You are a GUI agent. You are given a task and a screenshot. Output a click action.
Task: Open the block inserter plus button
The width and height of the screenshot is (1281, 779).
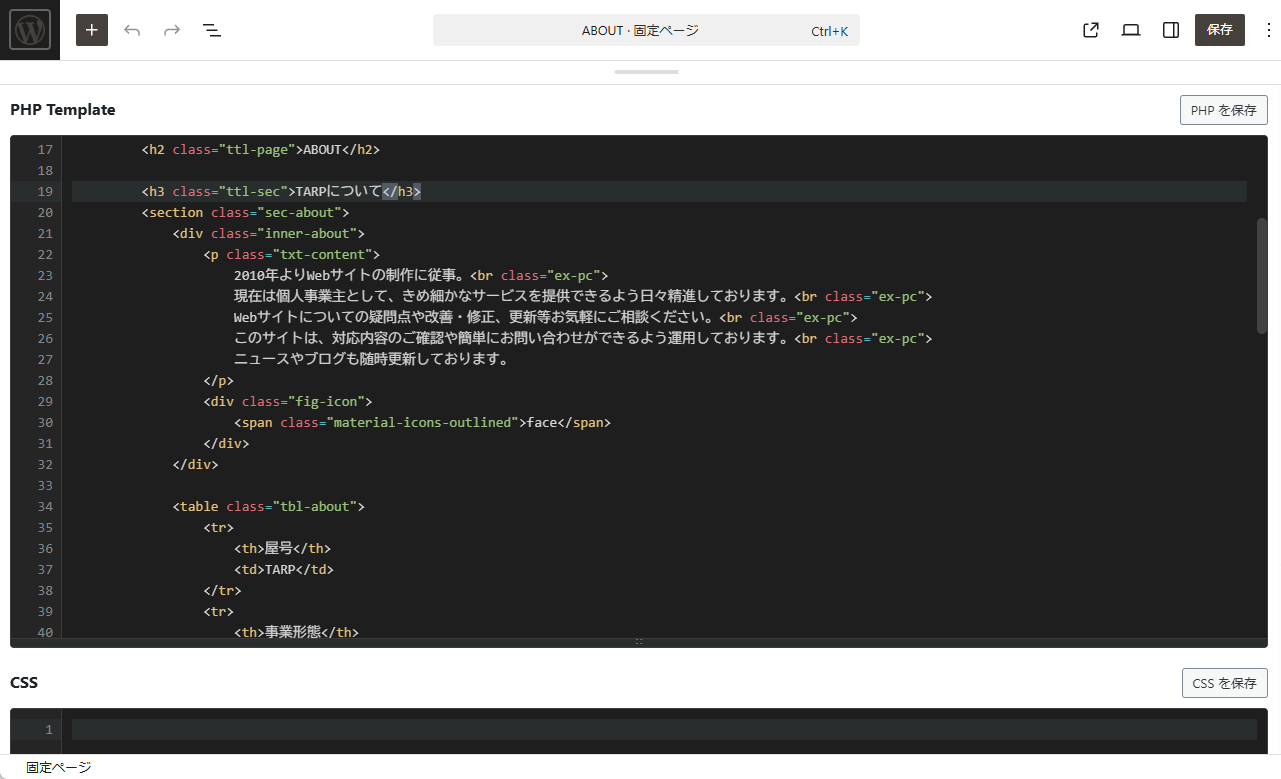pos(92,30)
